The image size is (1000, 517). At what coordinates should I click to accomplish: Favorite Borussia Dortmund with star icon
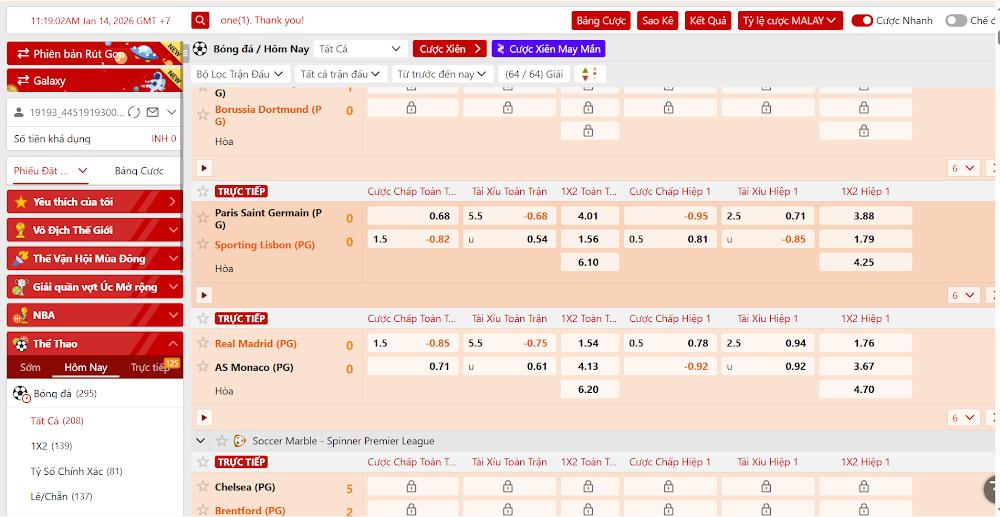click(x=203, y=115)
